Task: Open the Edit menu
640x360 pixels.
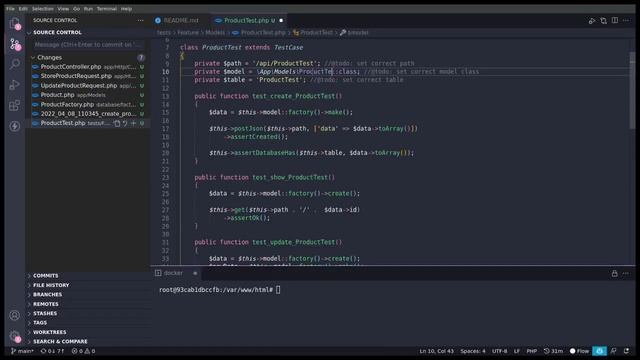Action: 23,9
